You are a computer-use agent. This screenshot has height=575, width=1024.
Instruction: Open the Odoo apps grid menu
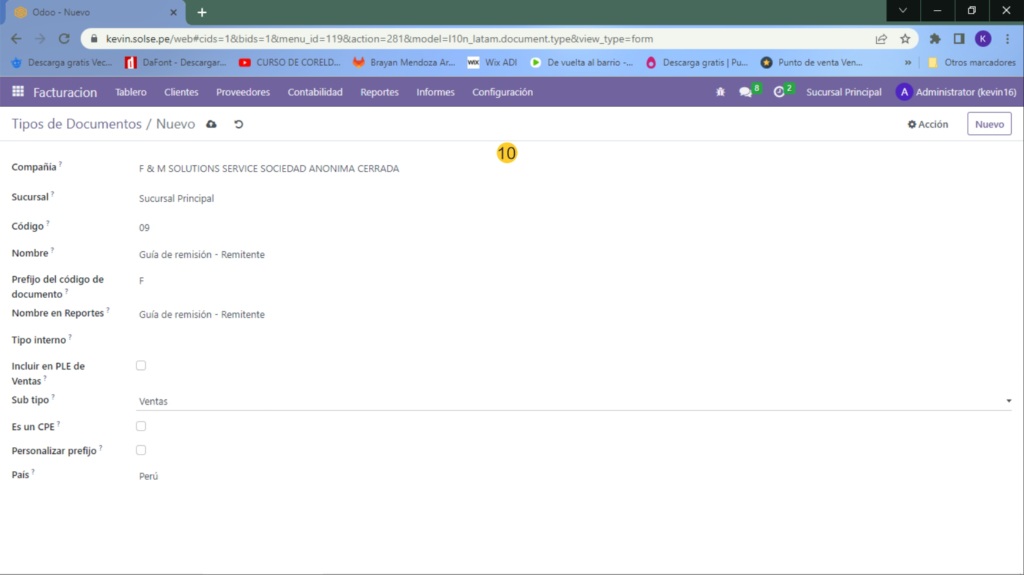(18, 92)
